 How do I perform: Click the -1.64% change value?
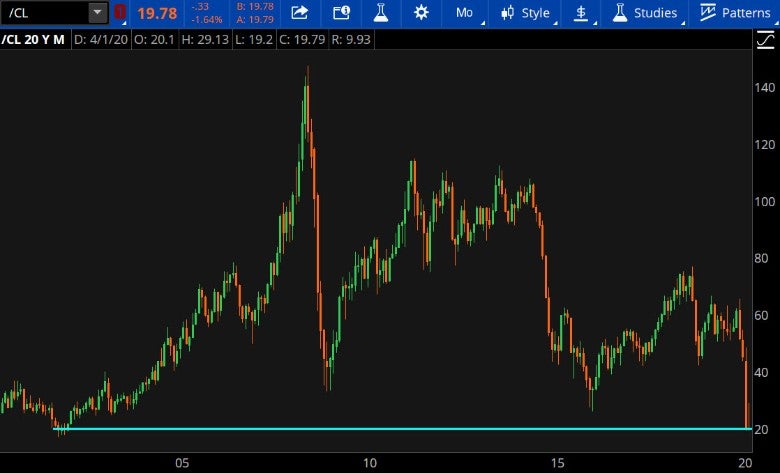click(x=207, y=20)
